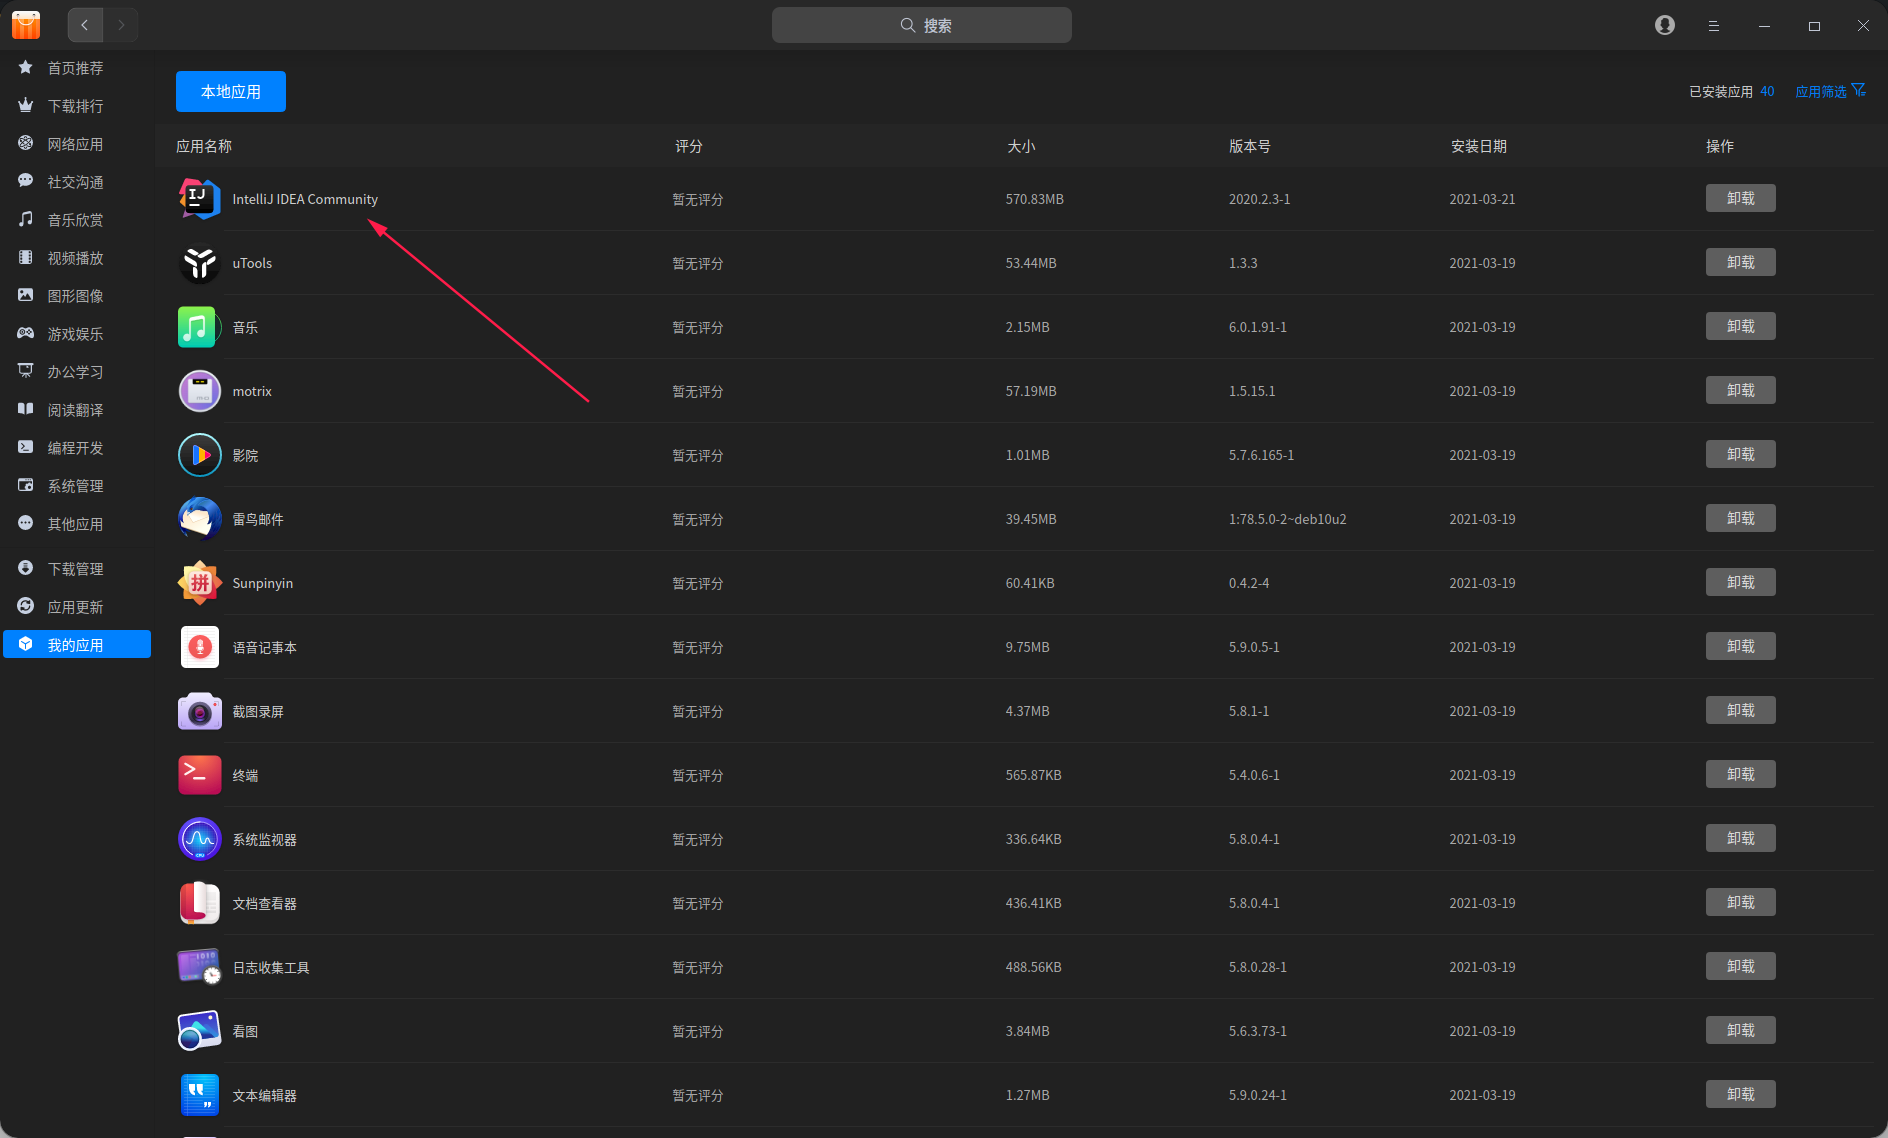Uninstall 音乐 with its 卸载 button
1888x1138 pixels.
[x=1741, y=326]
